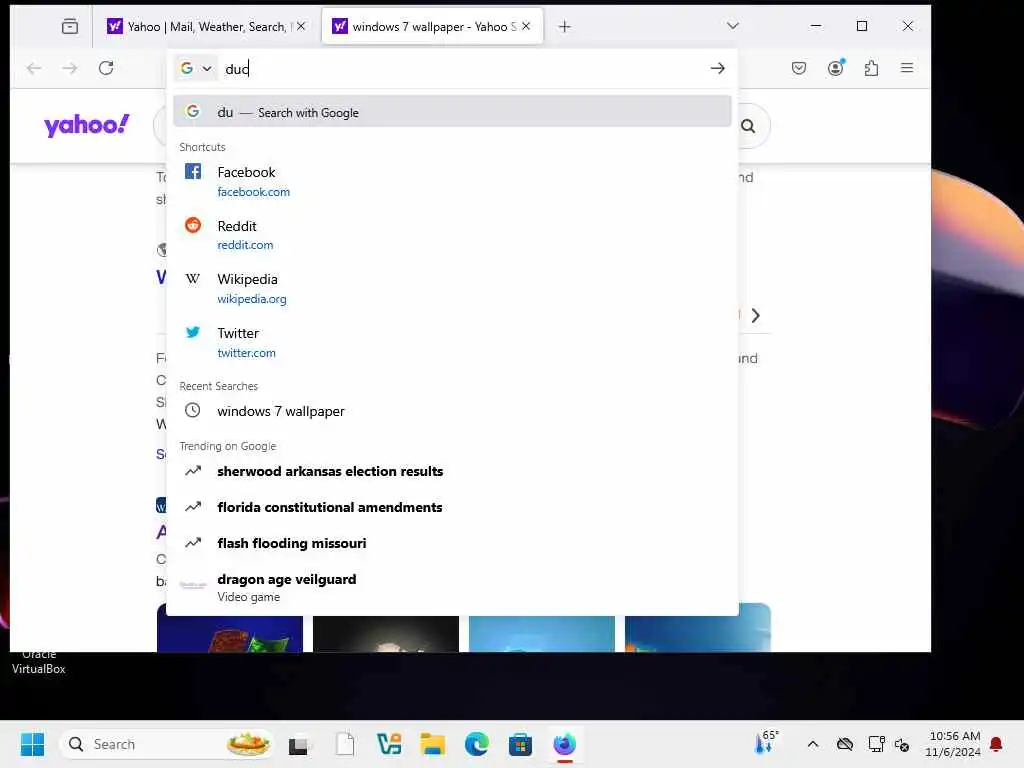
Task: Select dragon age veilguard suggestion
Action: point(452,587)
